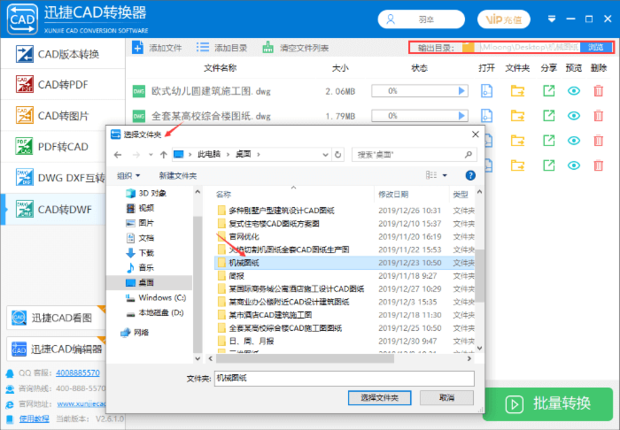The height and width of the screenshot is (430, 620).
Task: Click the second file's 0% progress bar
Action: pos(420,116)
